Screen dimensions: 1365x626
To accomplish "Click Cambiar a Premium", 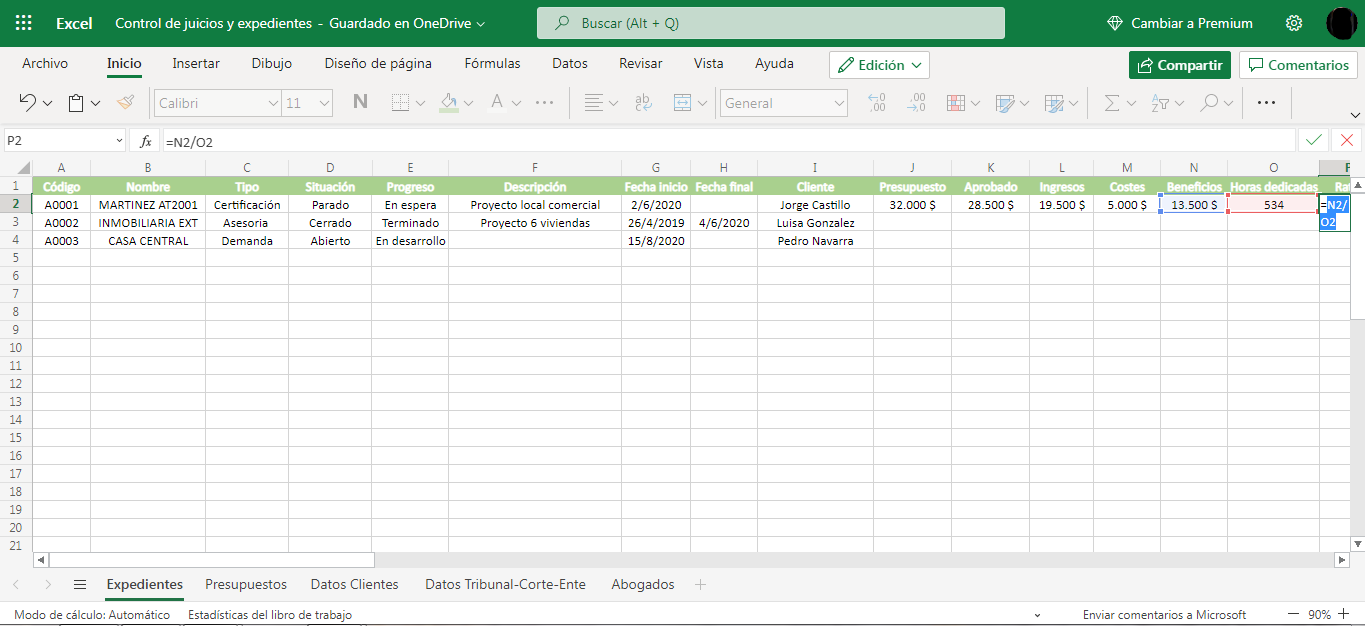I will tap(1180, 23).
